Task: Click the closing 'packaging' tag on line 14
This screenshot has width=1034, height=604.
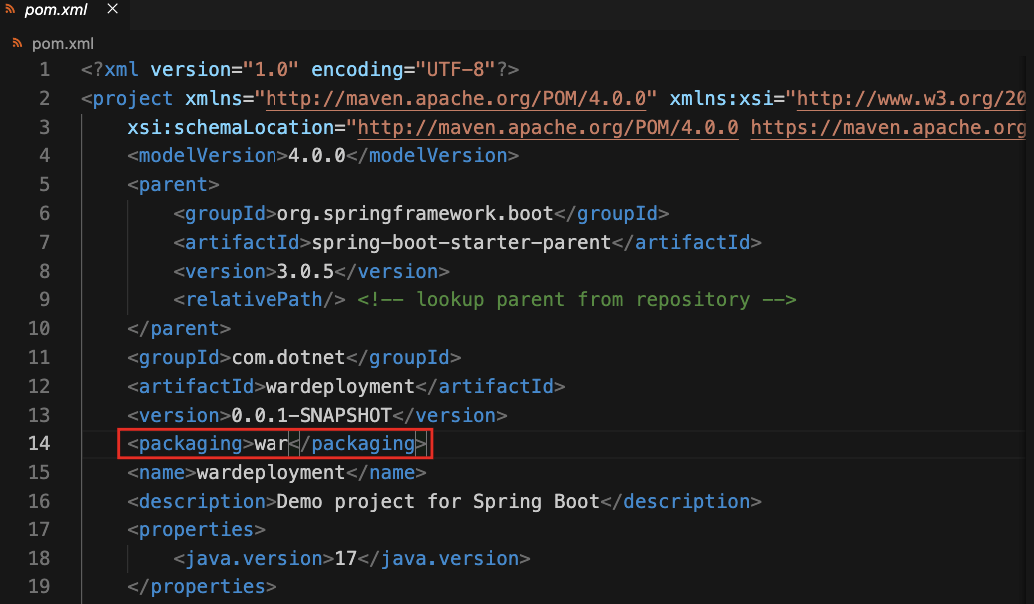Action: coord(357,444)
